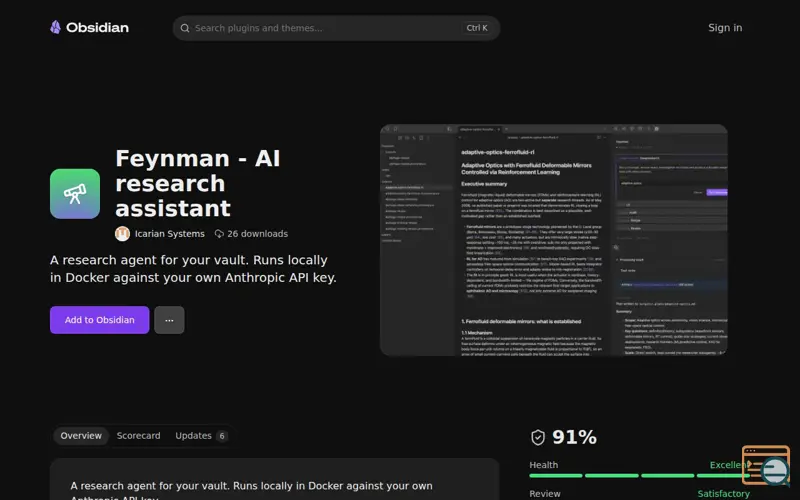Click the Feynman - AI research assistant title
This screenshot has height=500, width=800.
[198, 183]
